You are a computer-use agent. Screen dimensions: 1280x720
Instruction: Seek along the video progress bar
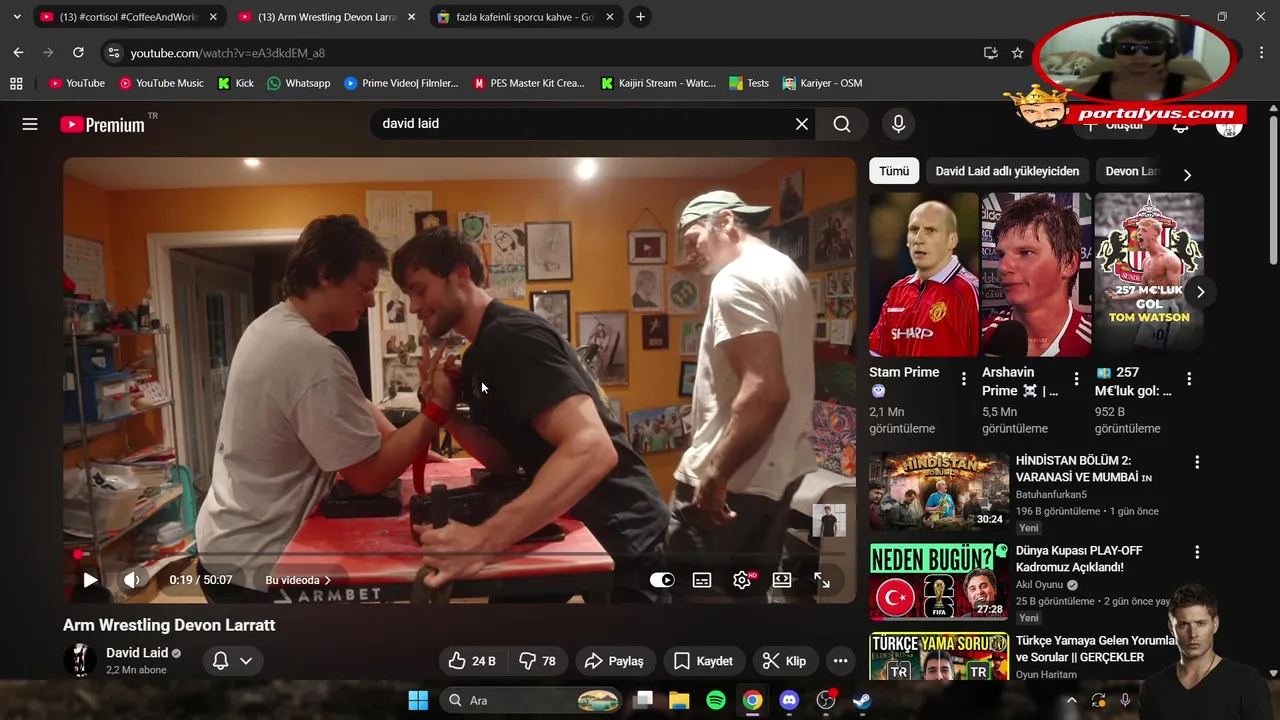pos(460,554)
